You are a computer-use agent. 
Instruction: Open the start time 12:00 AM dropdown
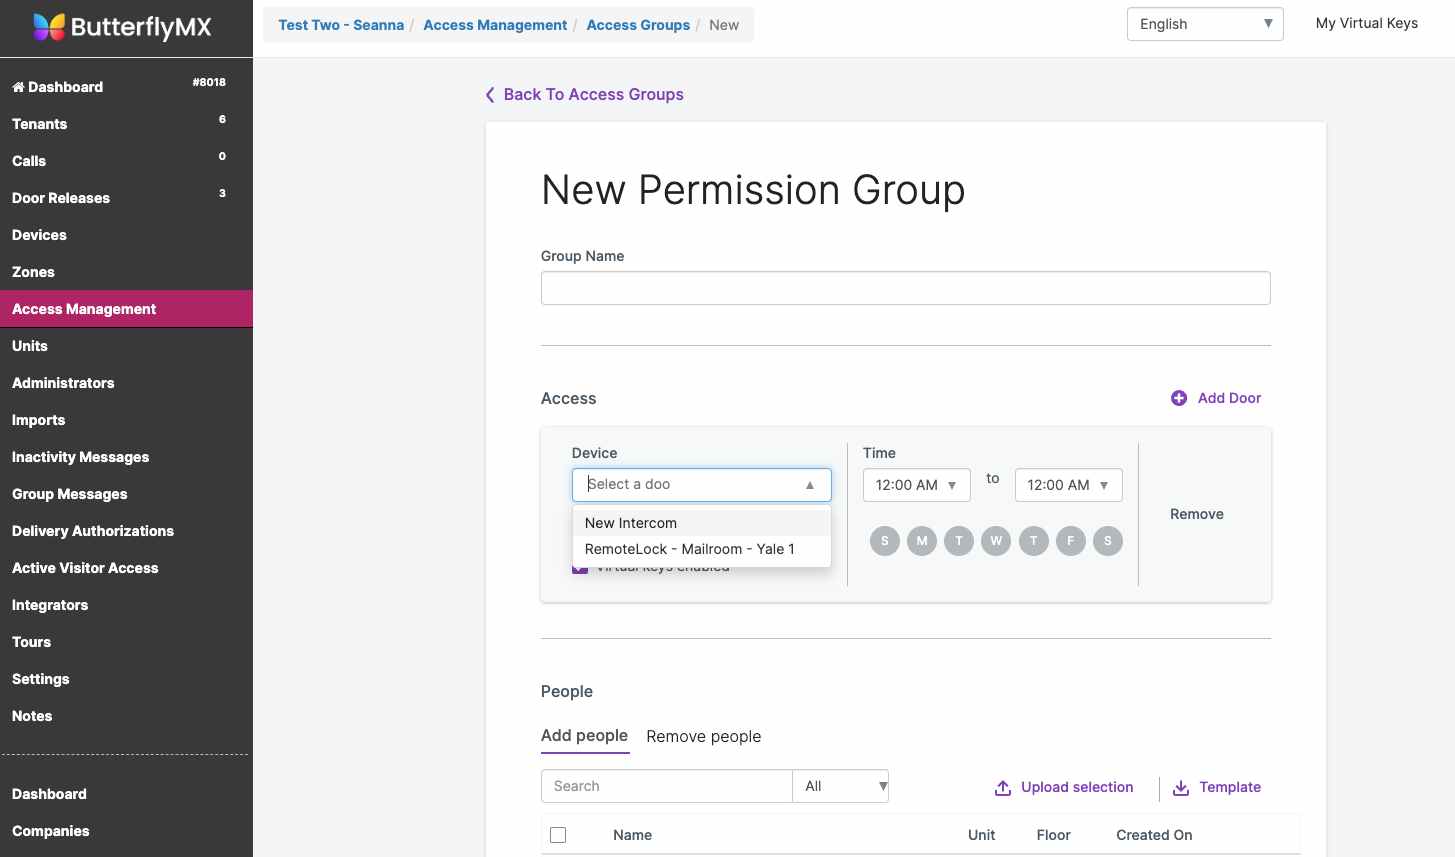[x=916, y=485]
